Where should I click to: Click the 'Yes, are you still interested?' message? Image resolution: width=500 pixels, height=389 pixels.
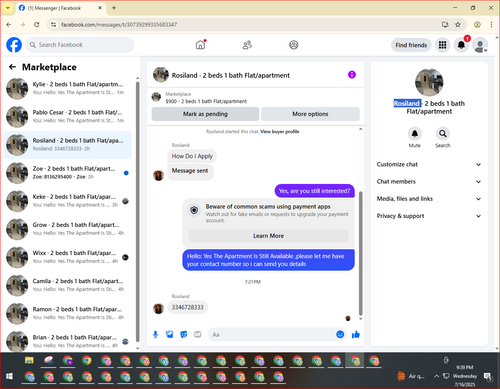pyautogui.click(x=314, y=191)
